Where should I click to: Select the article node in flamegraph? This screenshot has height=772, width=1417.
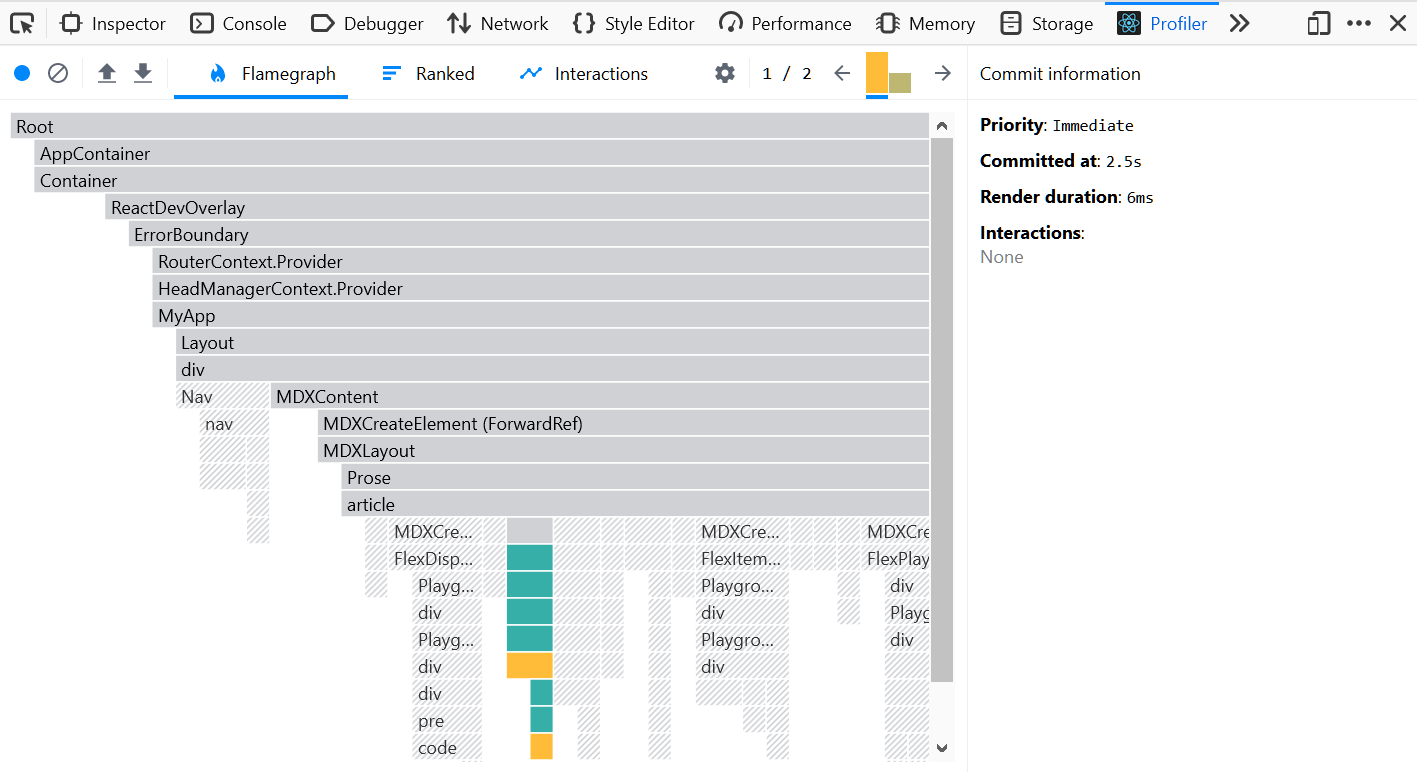pyautogui.click(x=500, y=504)
